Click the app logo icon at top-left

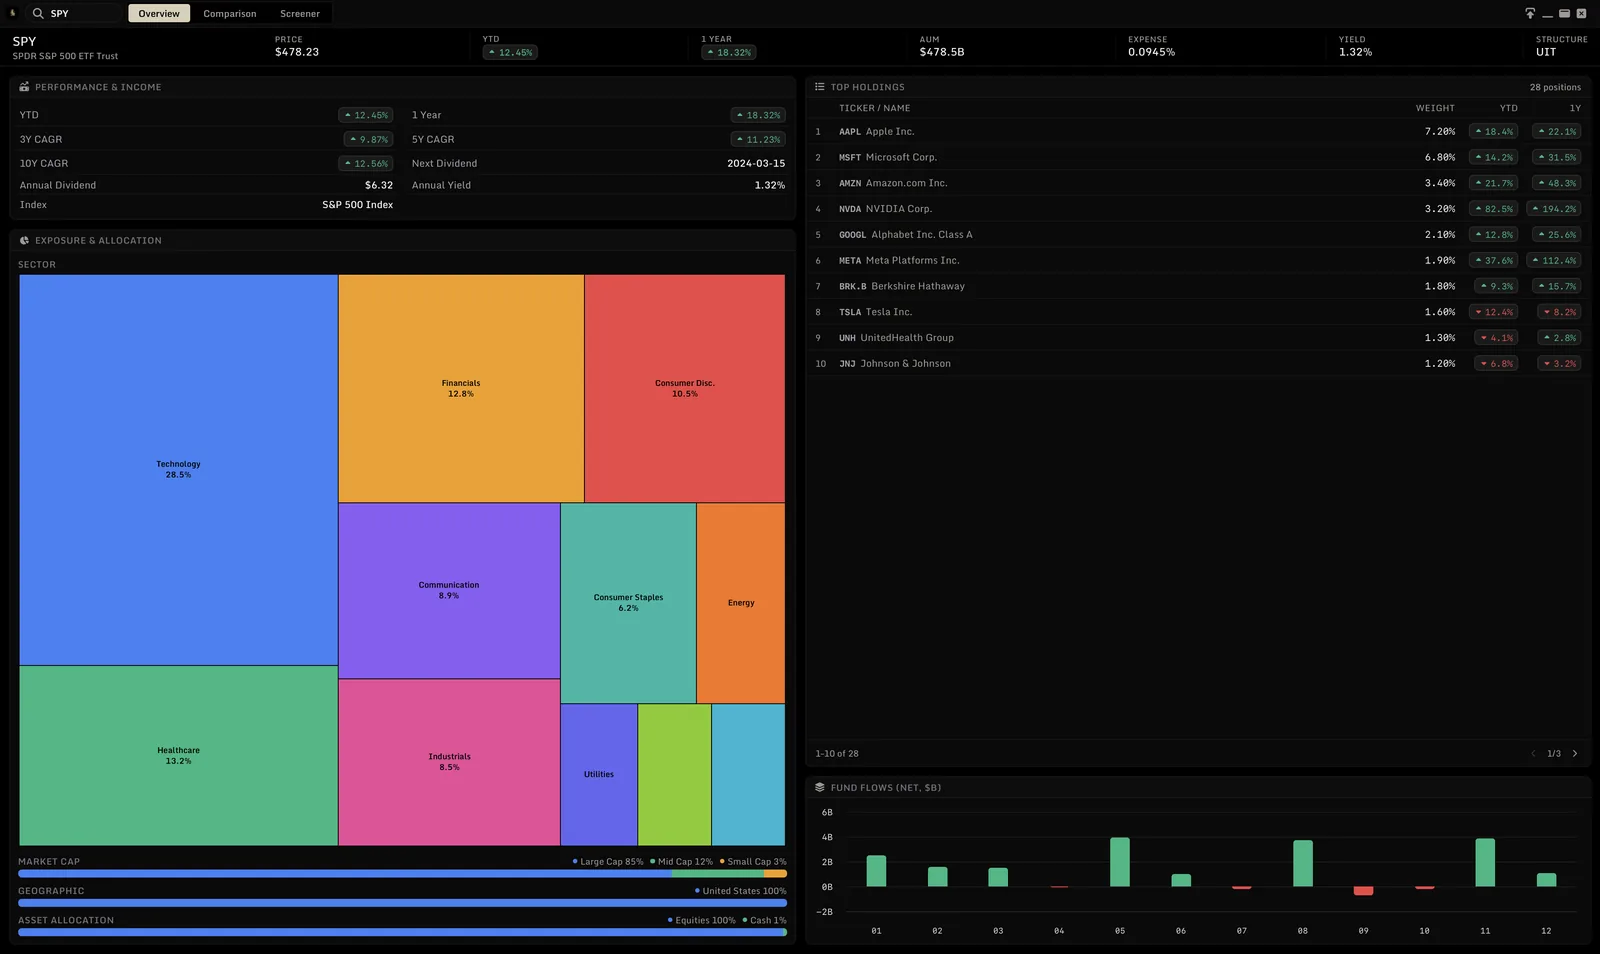[x=13, y=13]
